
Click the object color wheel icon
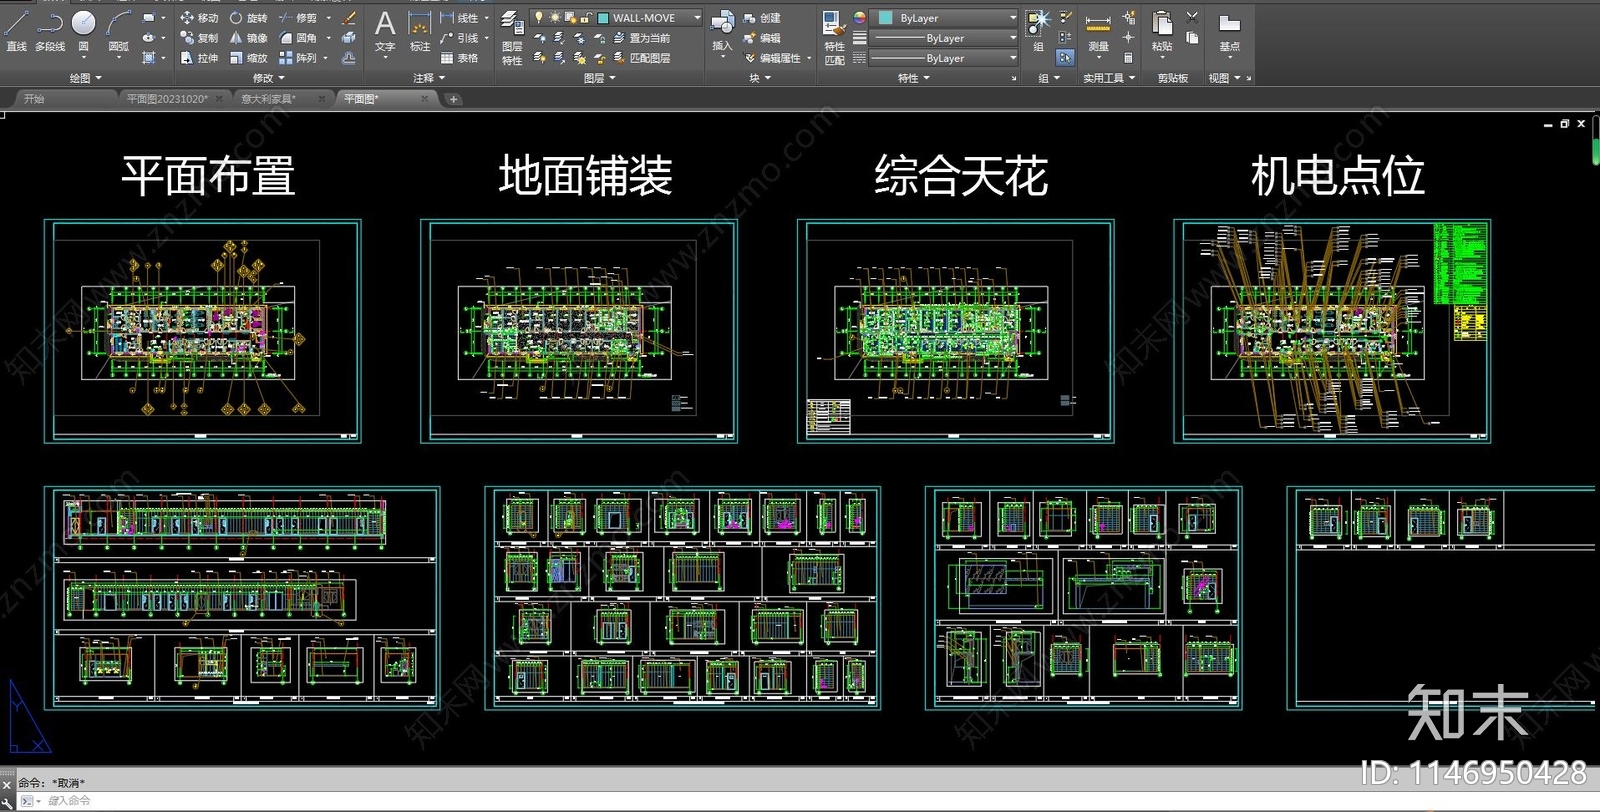coord(859,18)
